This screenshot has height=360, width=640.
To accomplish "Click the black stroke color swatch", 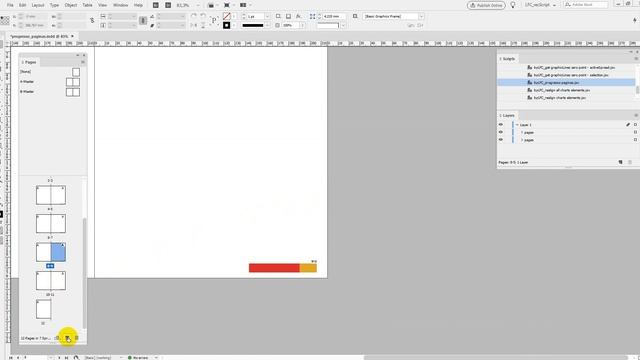I will [x=227, y=25].
